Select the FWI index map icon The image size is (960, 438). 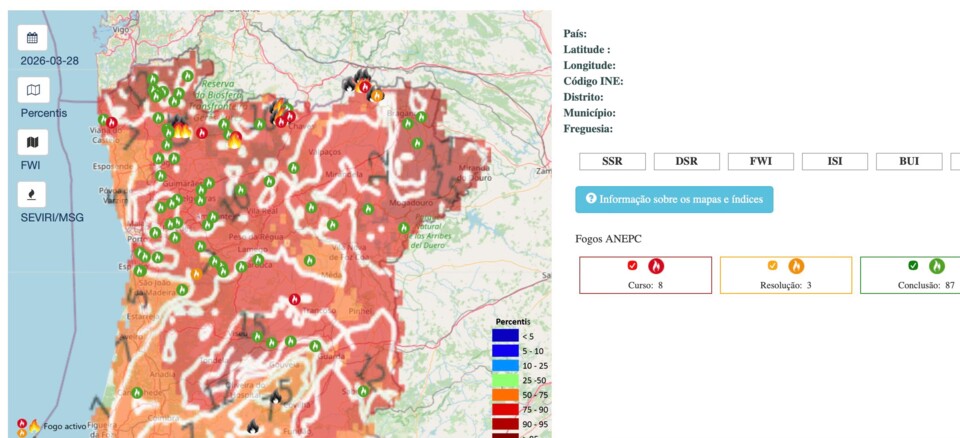coord(33,142)
